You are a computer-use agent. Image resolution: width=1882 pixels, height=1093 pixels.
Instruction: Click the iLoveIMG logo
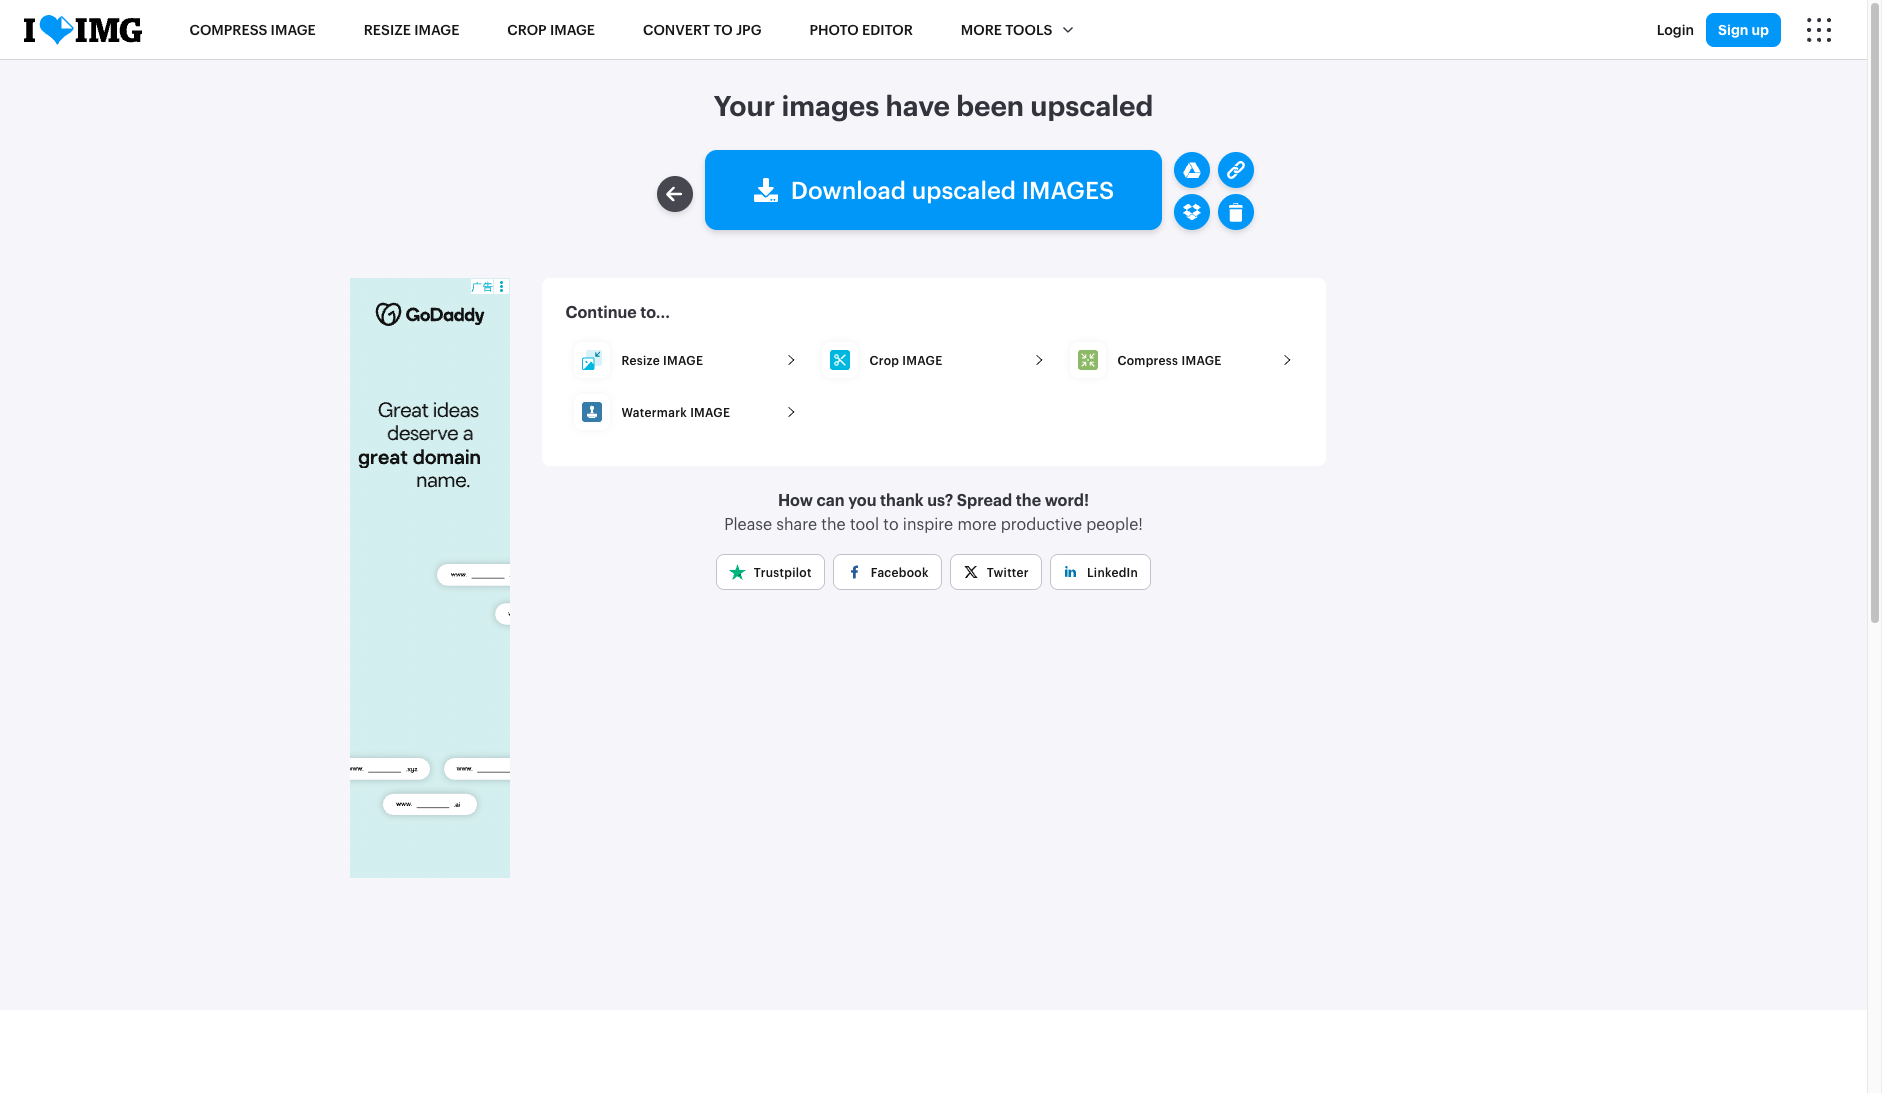point(83,30)
